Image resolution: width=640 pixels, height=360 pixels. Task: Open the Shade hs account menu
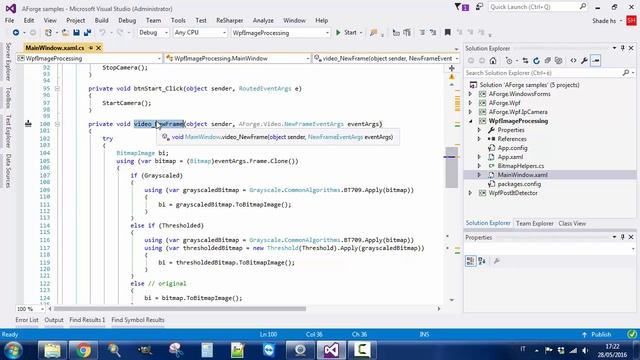(x=607, y=20)
